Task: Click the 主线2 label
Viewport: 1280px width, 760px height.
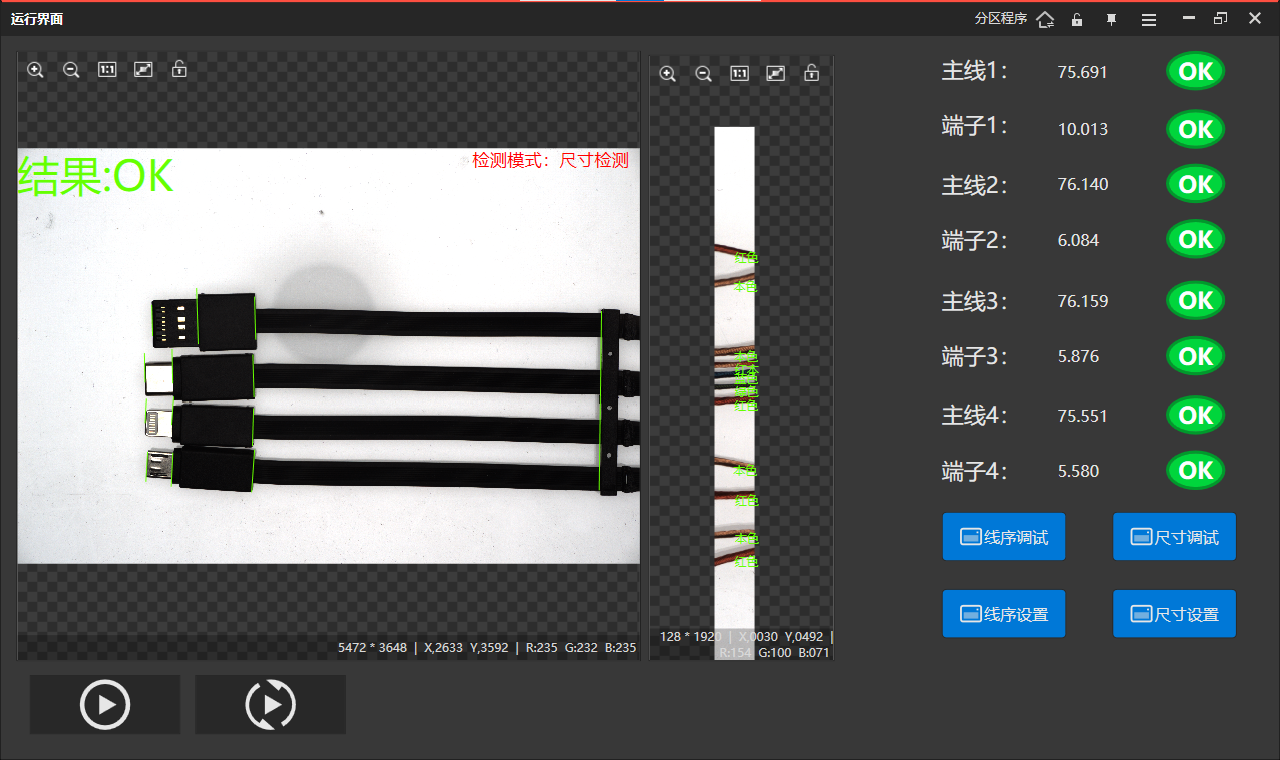Action: click(975, 185)
